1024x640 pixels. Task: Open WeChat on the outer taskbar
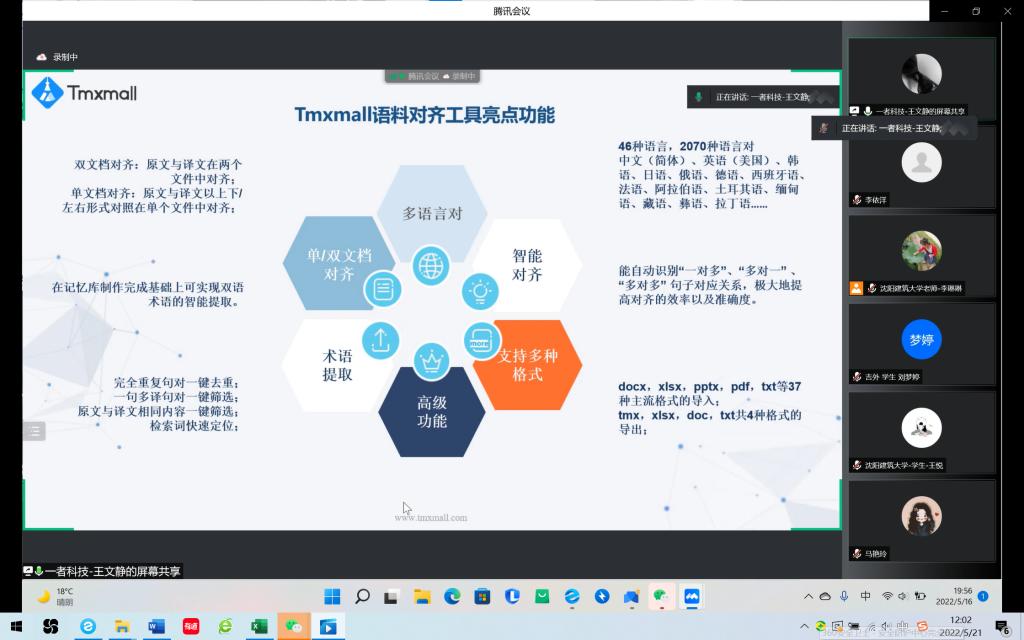pyautogui.click(x=294, y=627)
